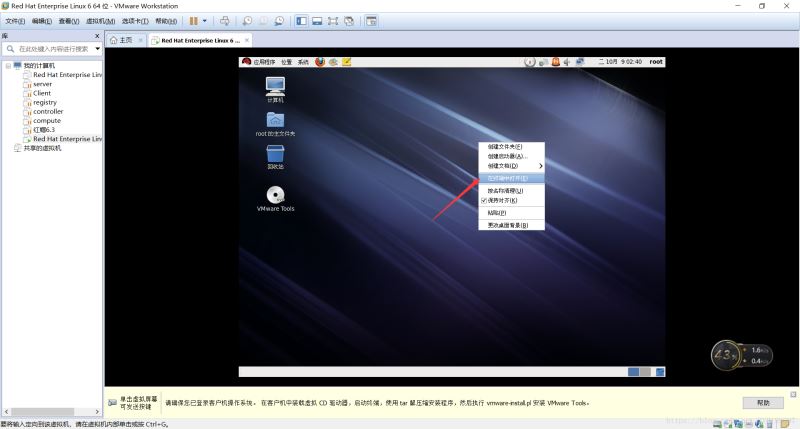Open the dropdown arrow beside the pause button
This screenshot has height=429, width=800.
click(205, 21)
